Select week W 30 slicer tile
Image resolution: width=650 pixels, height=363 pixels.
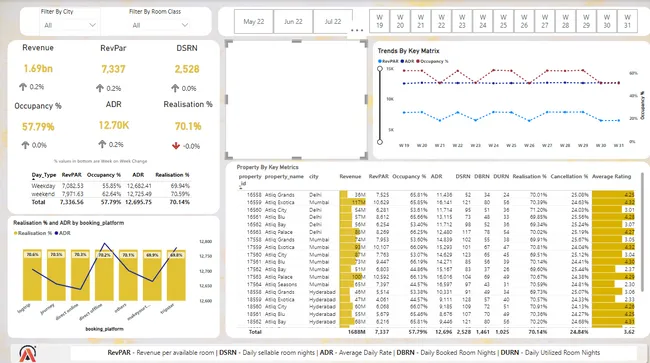pyautogui.click(x=607, y=21)
